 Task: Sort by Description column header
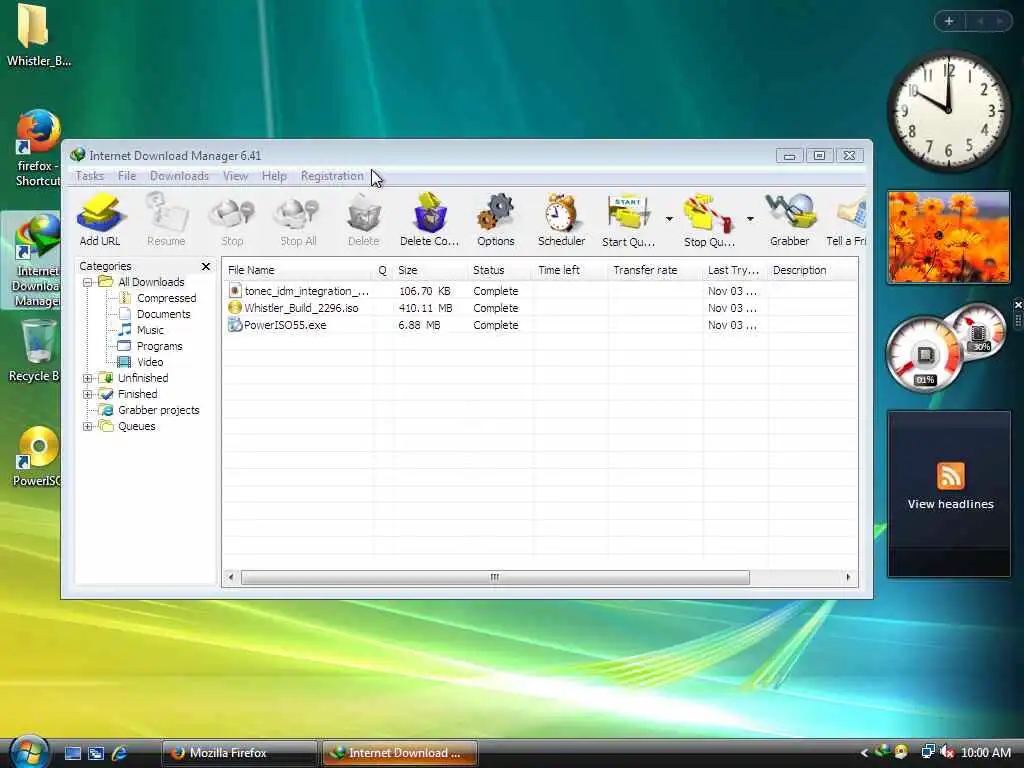pyautogui.click(x=812, y=270)
